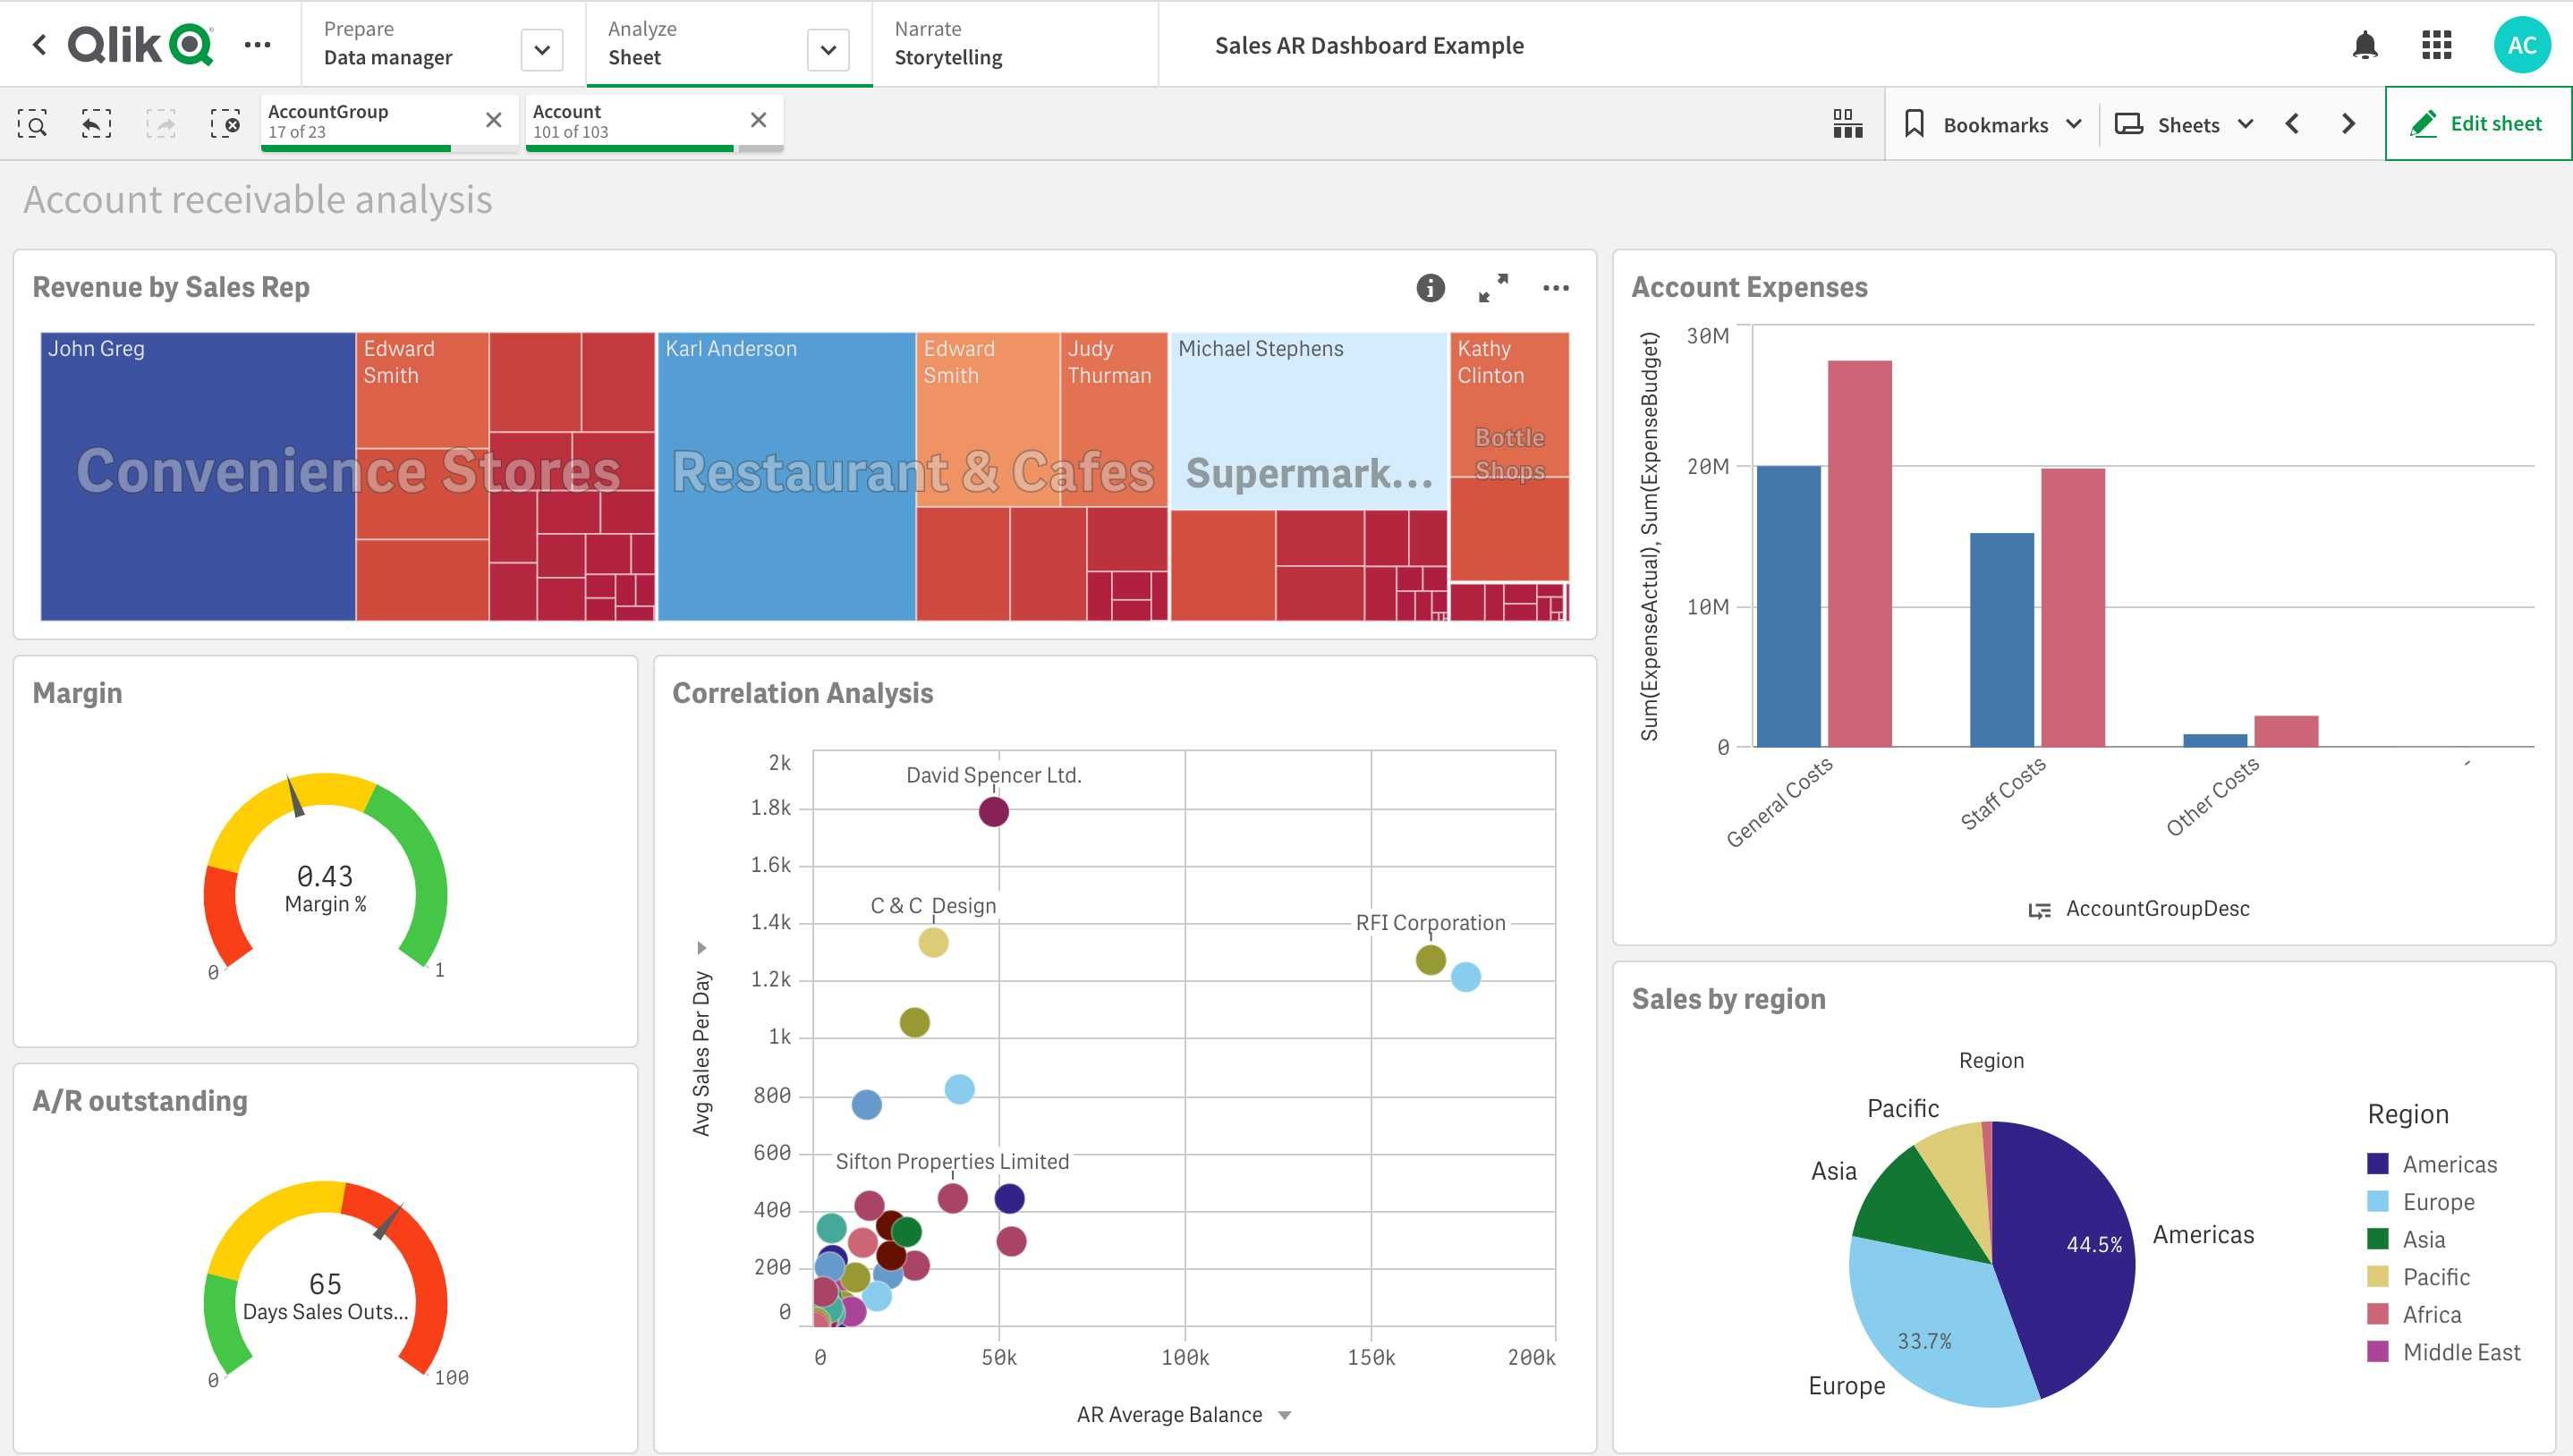The width and height of the screenshot is (2573, 1456).
Task: Navigate to previous sheet using arrow
Action: point(2294,122)
